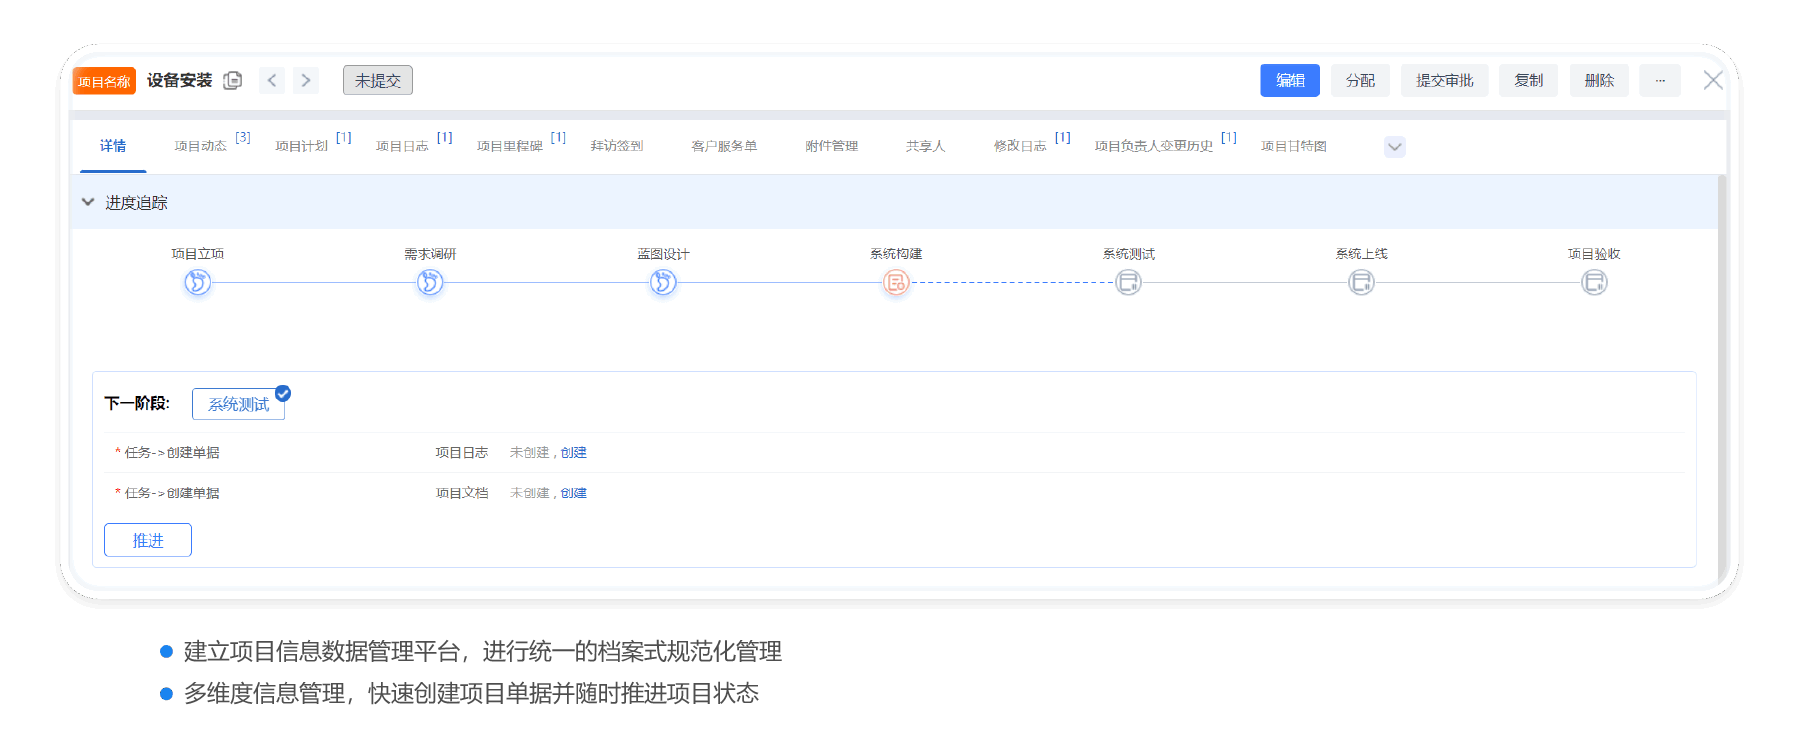Viewport: 1800px width, 754px height.
Task: Click the 系统上线 stage icon
Action: 1361,283
